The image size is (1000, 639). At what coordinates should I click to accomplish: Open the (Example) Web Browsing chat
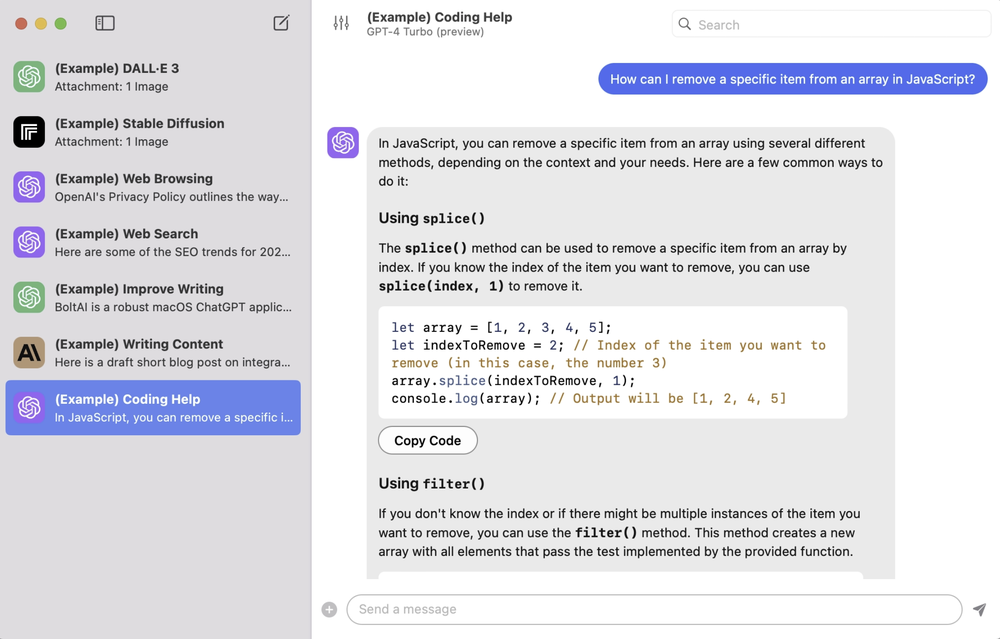(x=153, y=187)
